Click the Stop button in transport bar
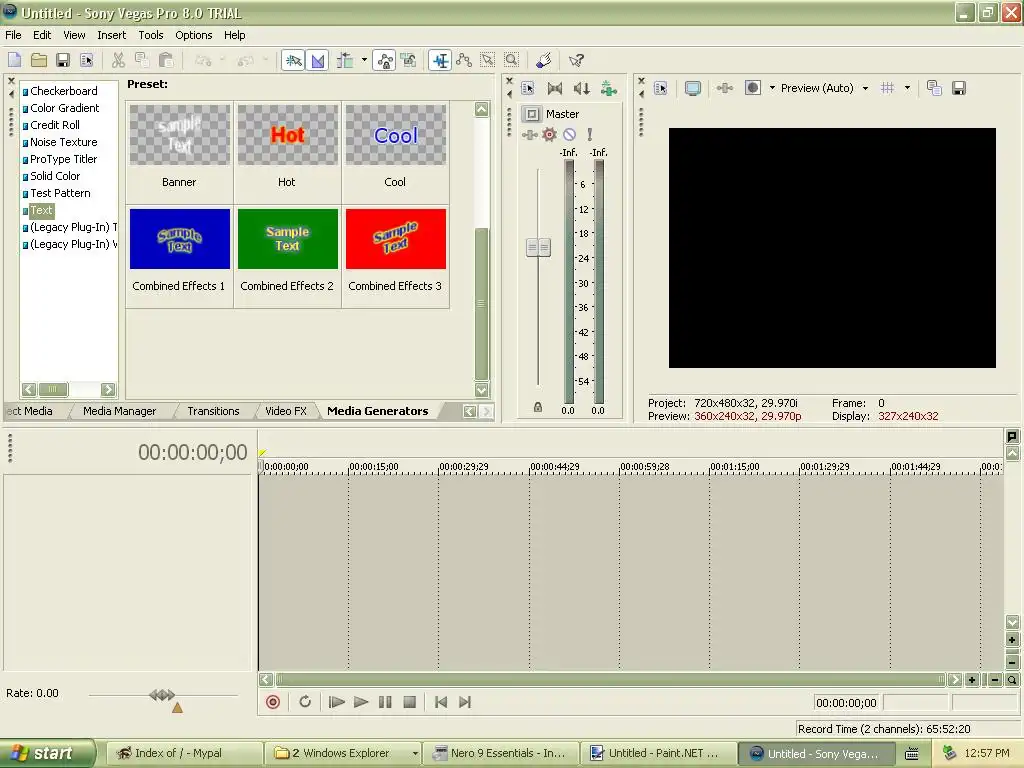The width and height of the screenshot is (1024, 768). 409,702
